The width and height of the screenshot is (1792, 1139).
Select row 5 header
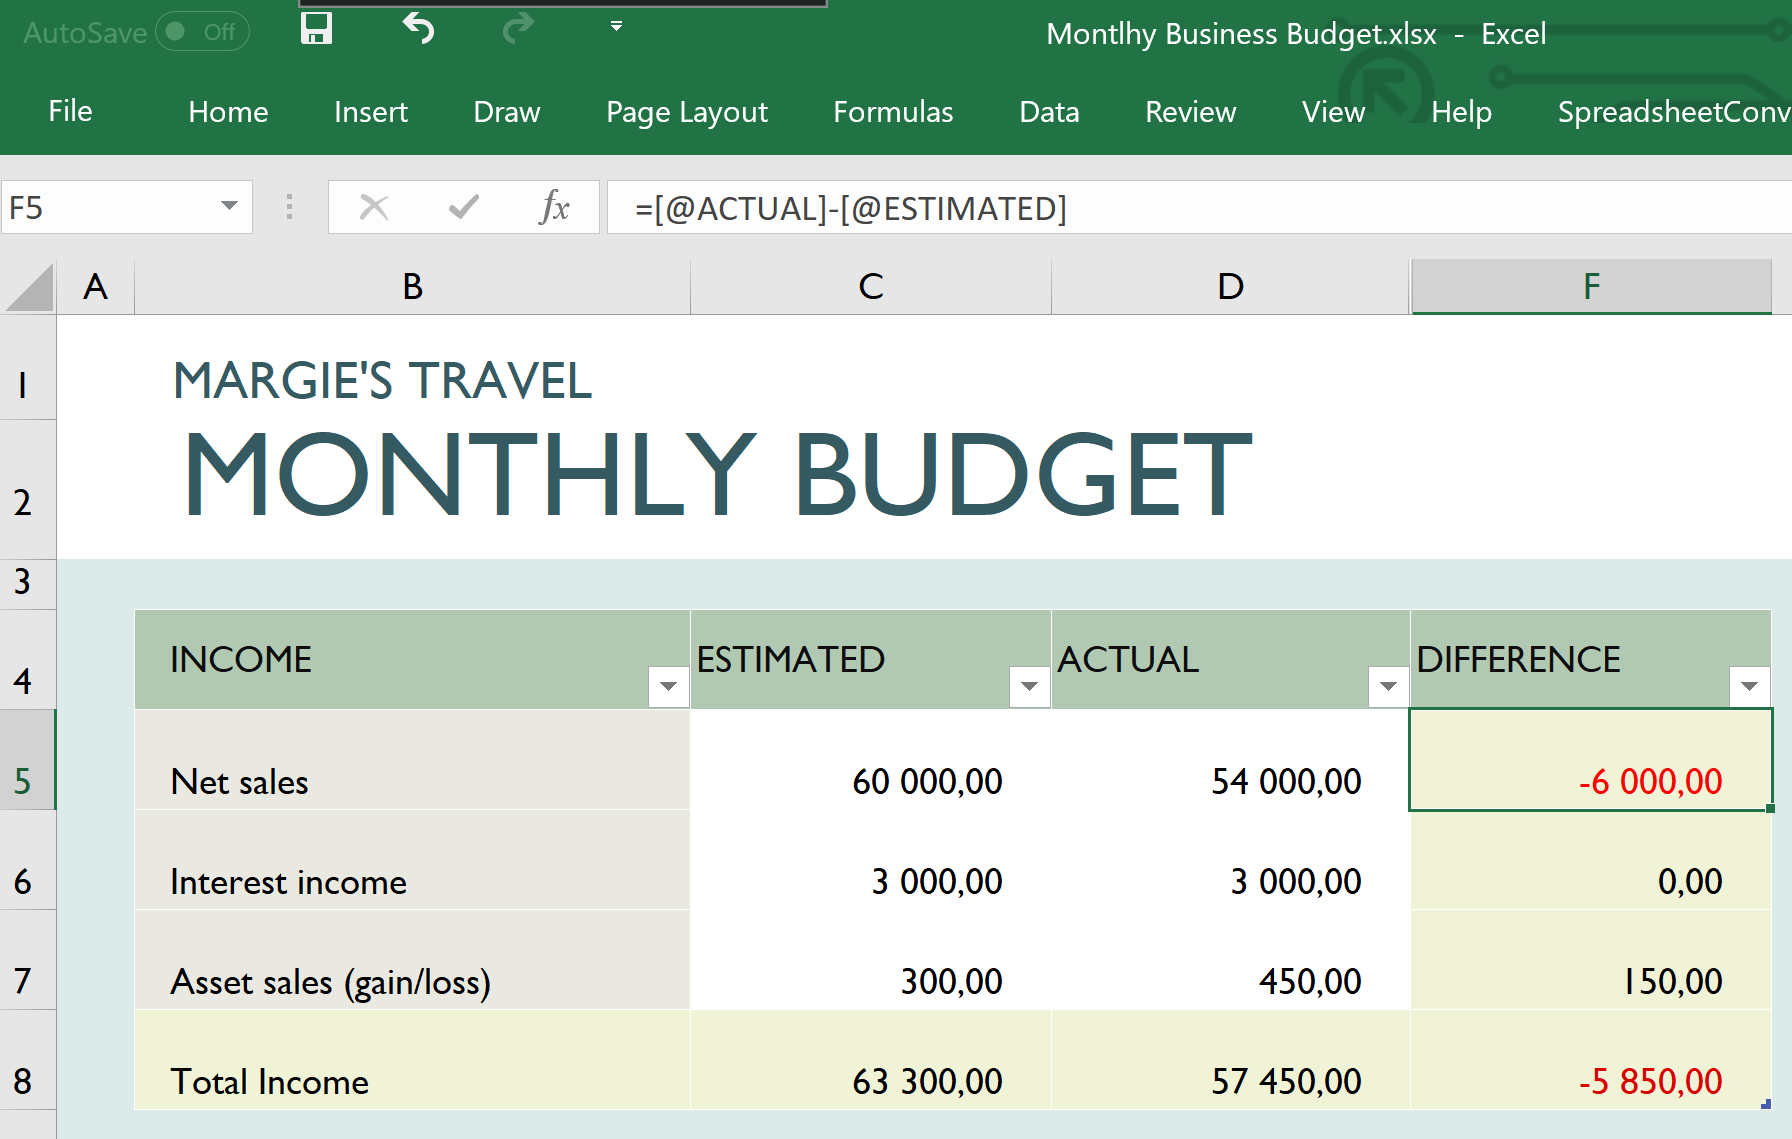(28, 760)
